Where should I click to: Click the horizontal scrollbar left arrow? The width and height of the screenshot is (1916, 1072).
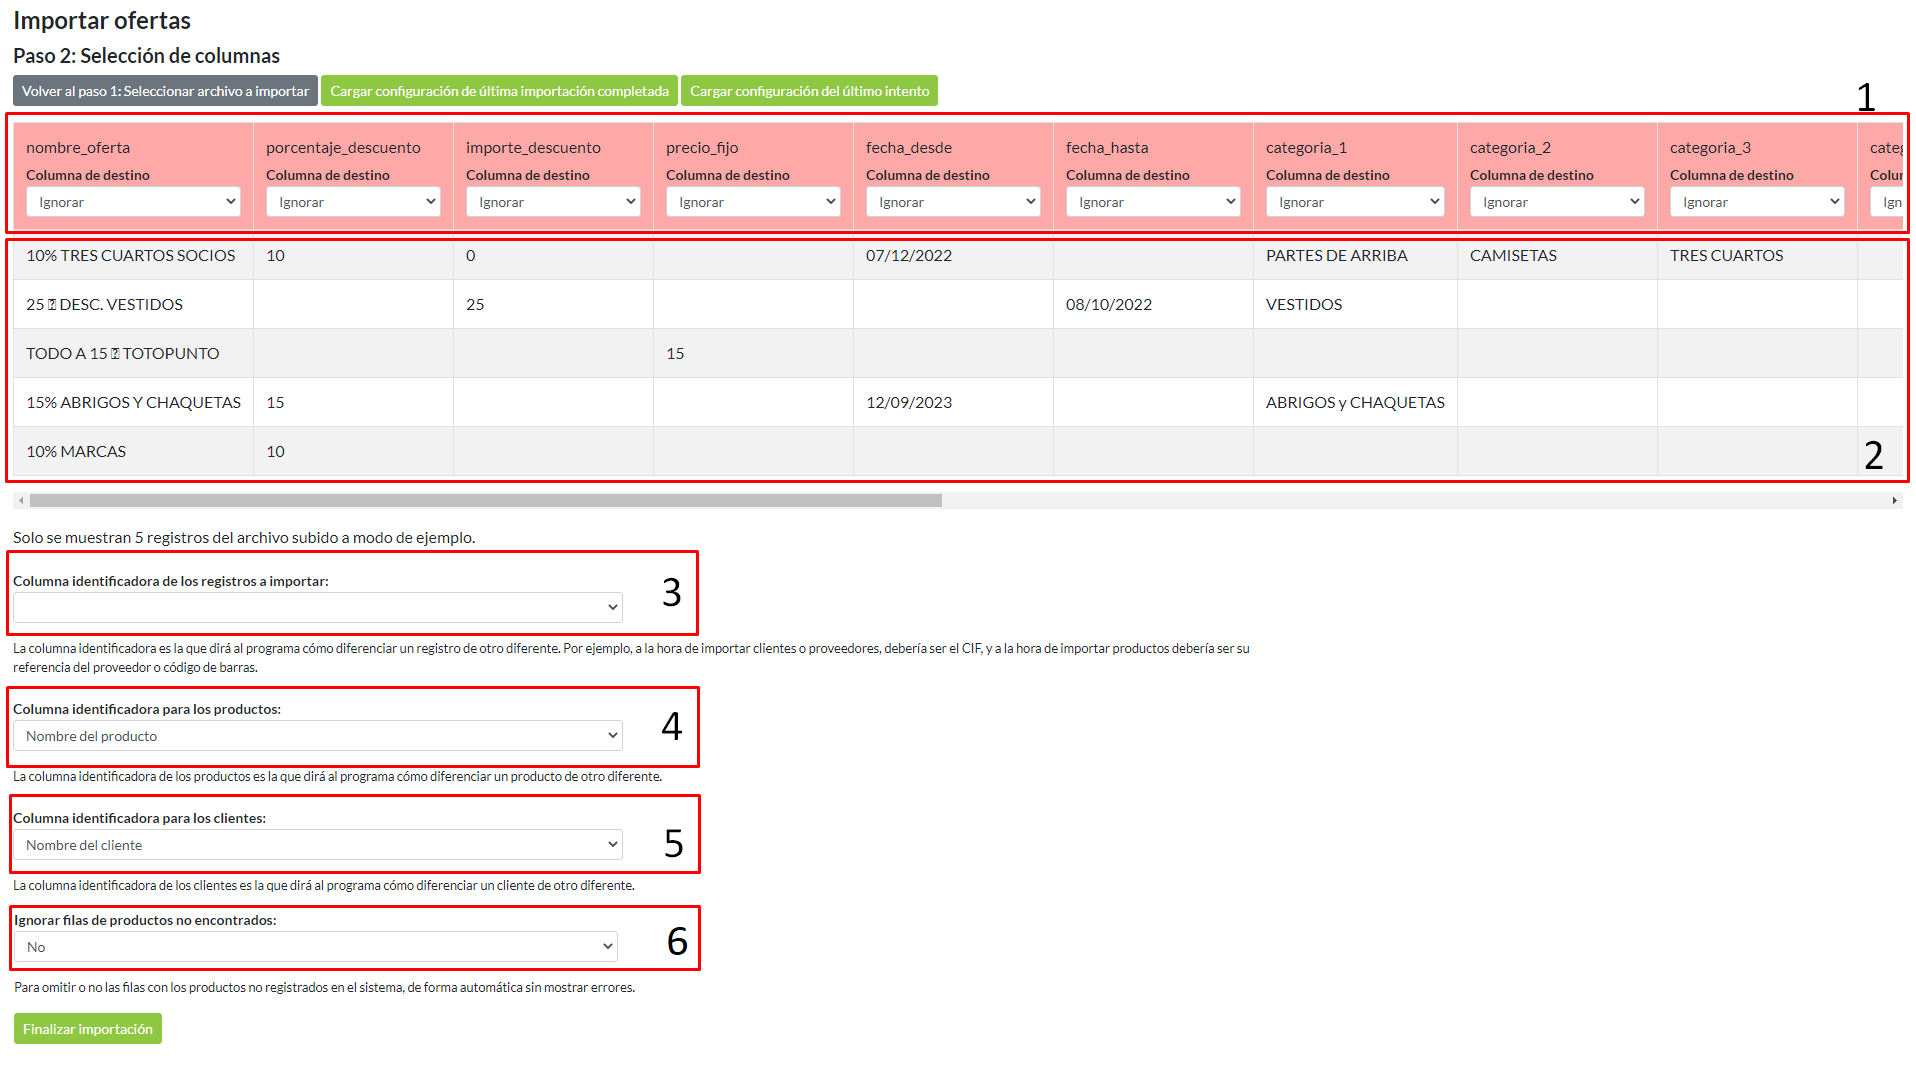21,500
